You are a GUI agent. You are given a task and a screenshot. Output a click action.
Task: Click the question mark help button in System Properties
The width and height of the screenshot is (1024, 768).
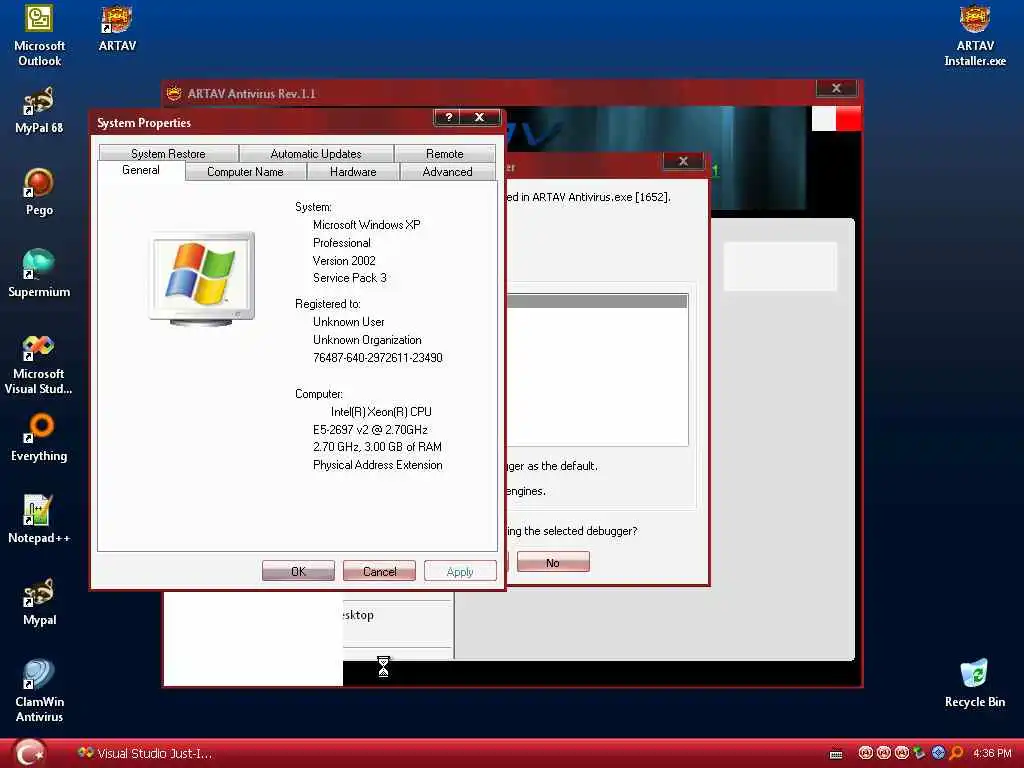[448, 118]
